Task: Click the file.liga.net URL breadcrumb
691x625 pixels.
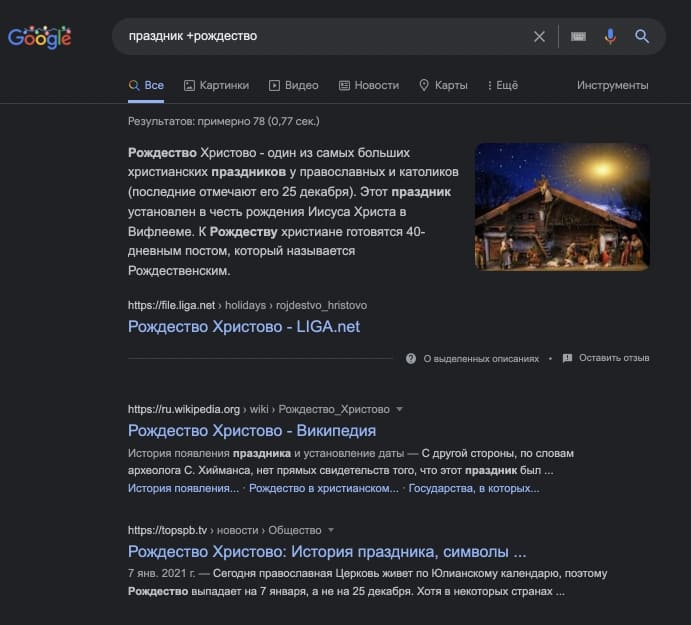Action: (x=247, y=305)
